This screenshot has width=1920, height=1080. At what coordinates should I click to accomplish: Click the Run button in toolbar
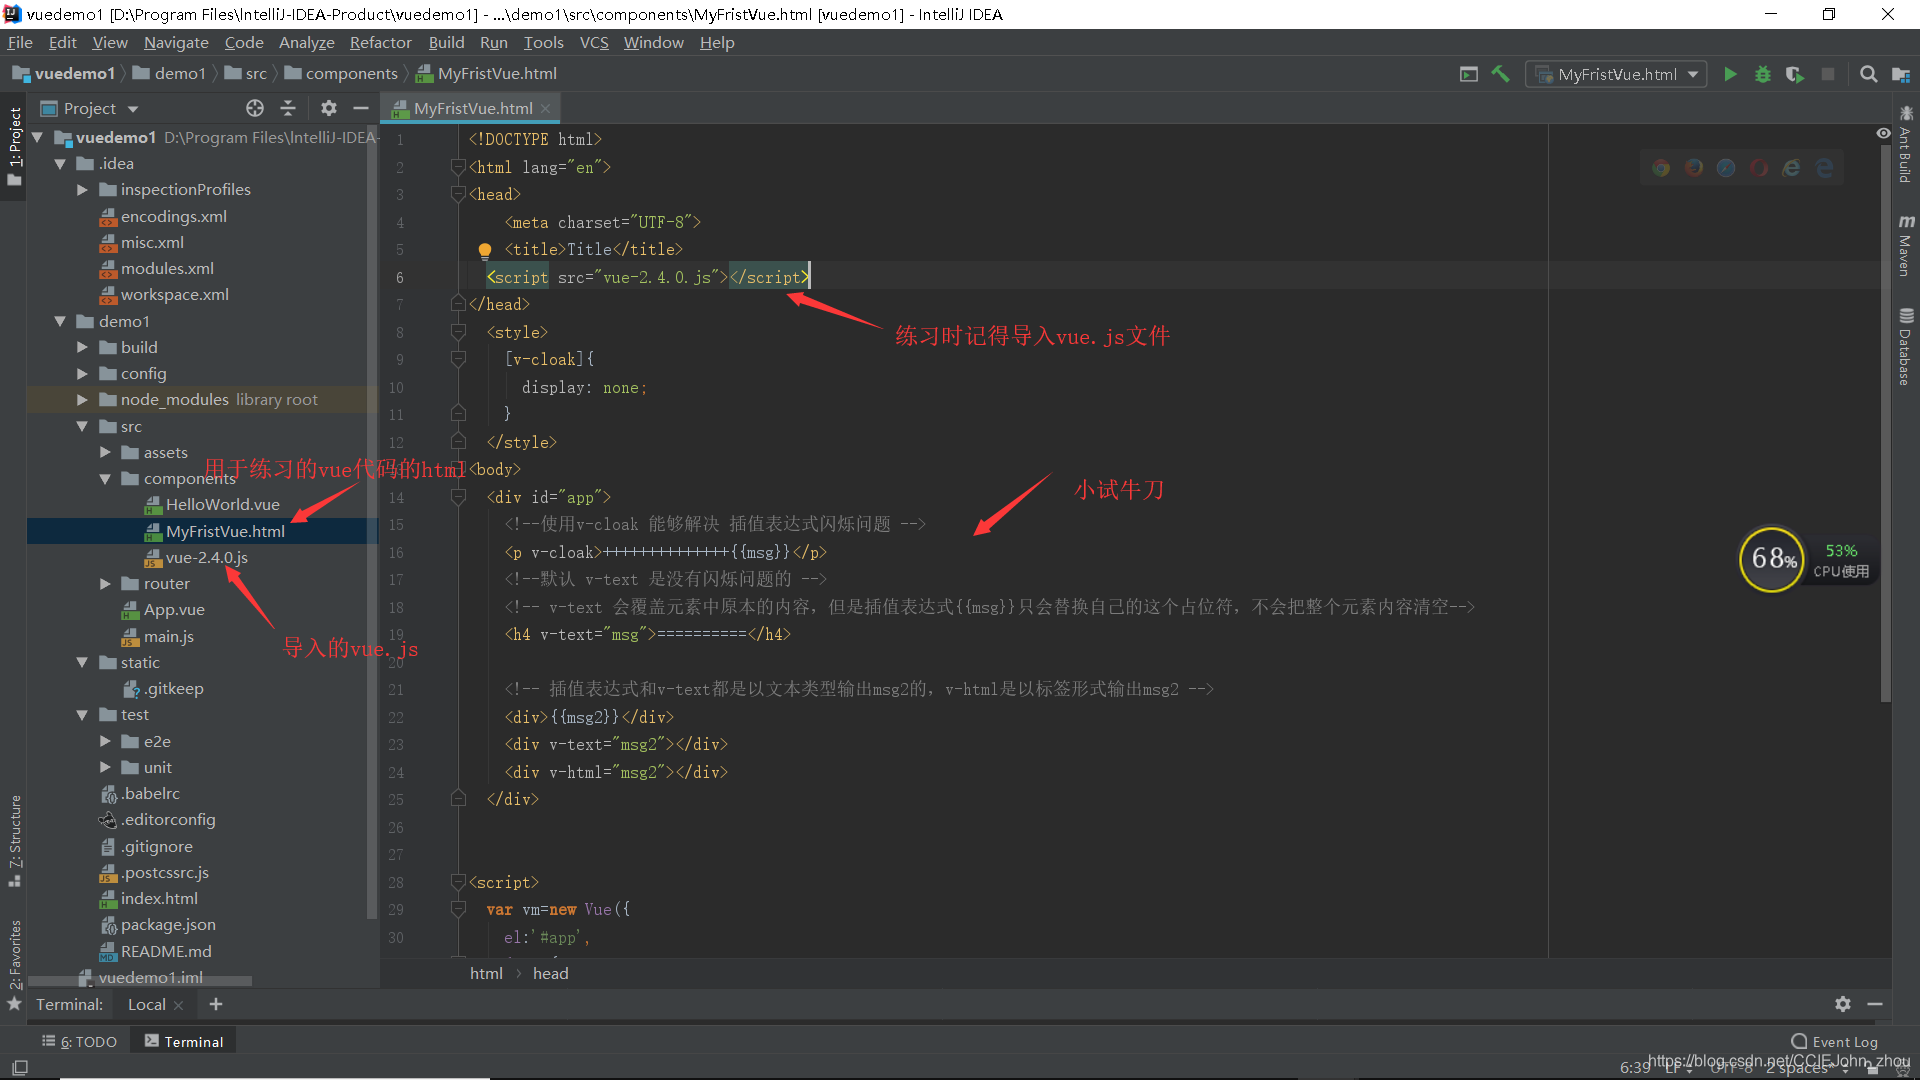coord(1730,74)
